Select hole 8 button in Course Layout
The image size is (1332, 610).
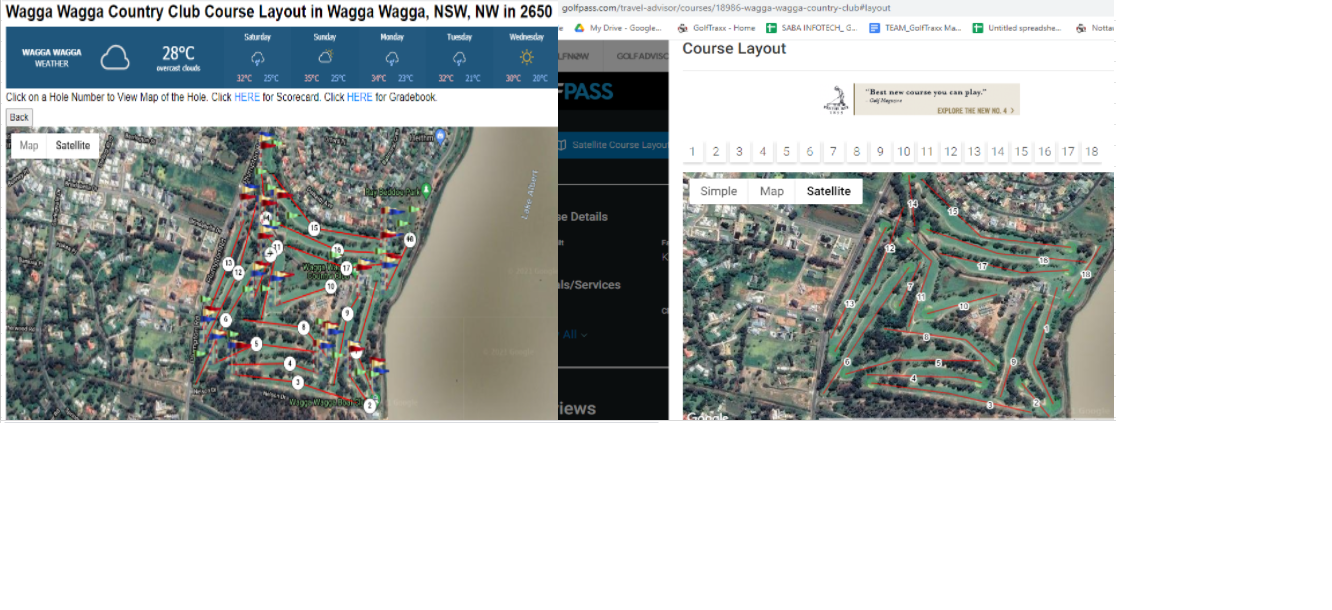[x=857, y=152]
